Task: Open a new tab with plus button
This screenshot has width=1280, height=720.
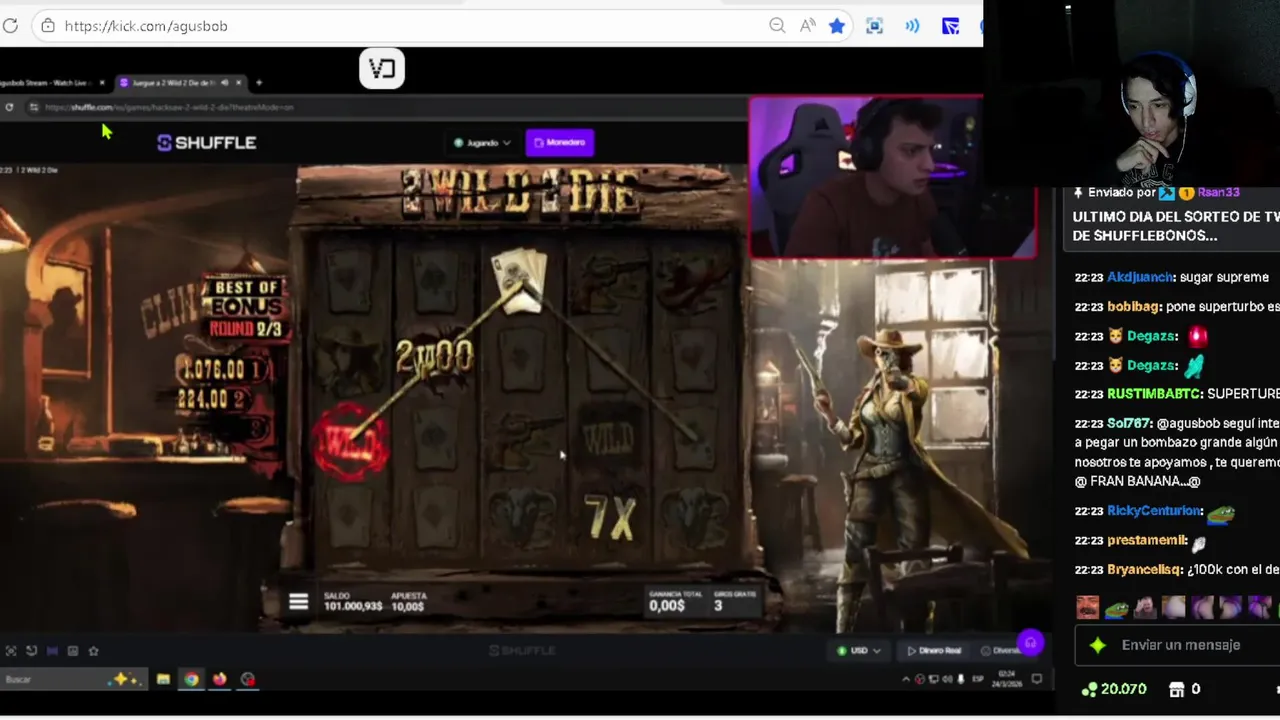Action: pyautogui.click(x=258, y=82)
